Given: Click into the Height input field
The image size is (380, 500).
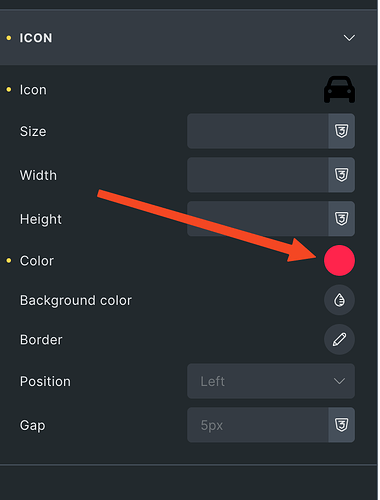Looking at the screenshot, I should [258, 219].
